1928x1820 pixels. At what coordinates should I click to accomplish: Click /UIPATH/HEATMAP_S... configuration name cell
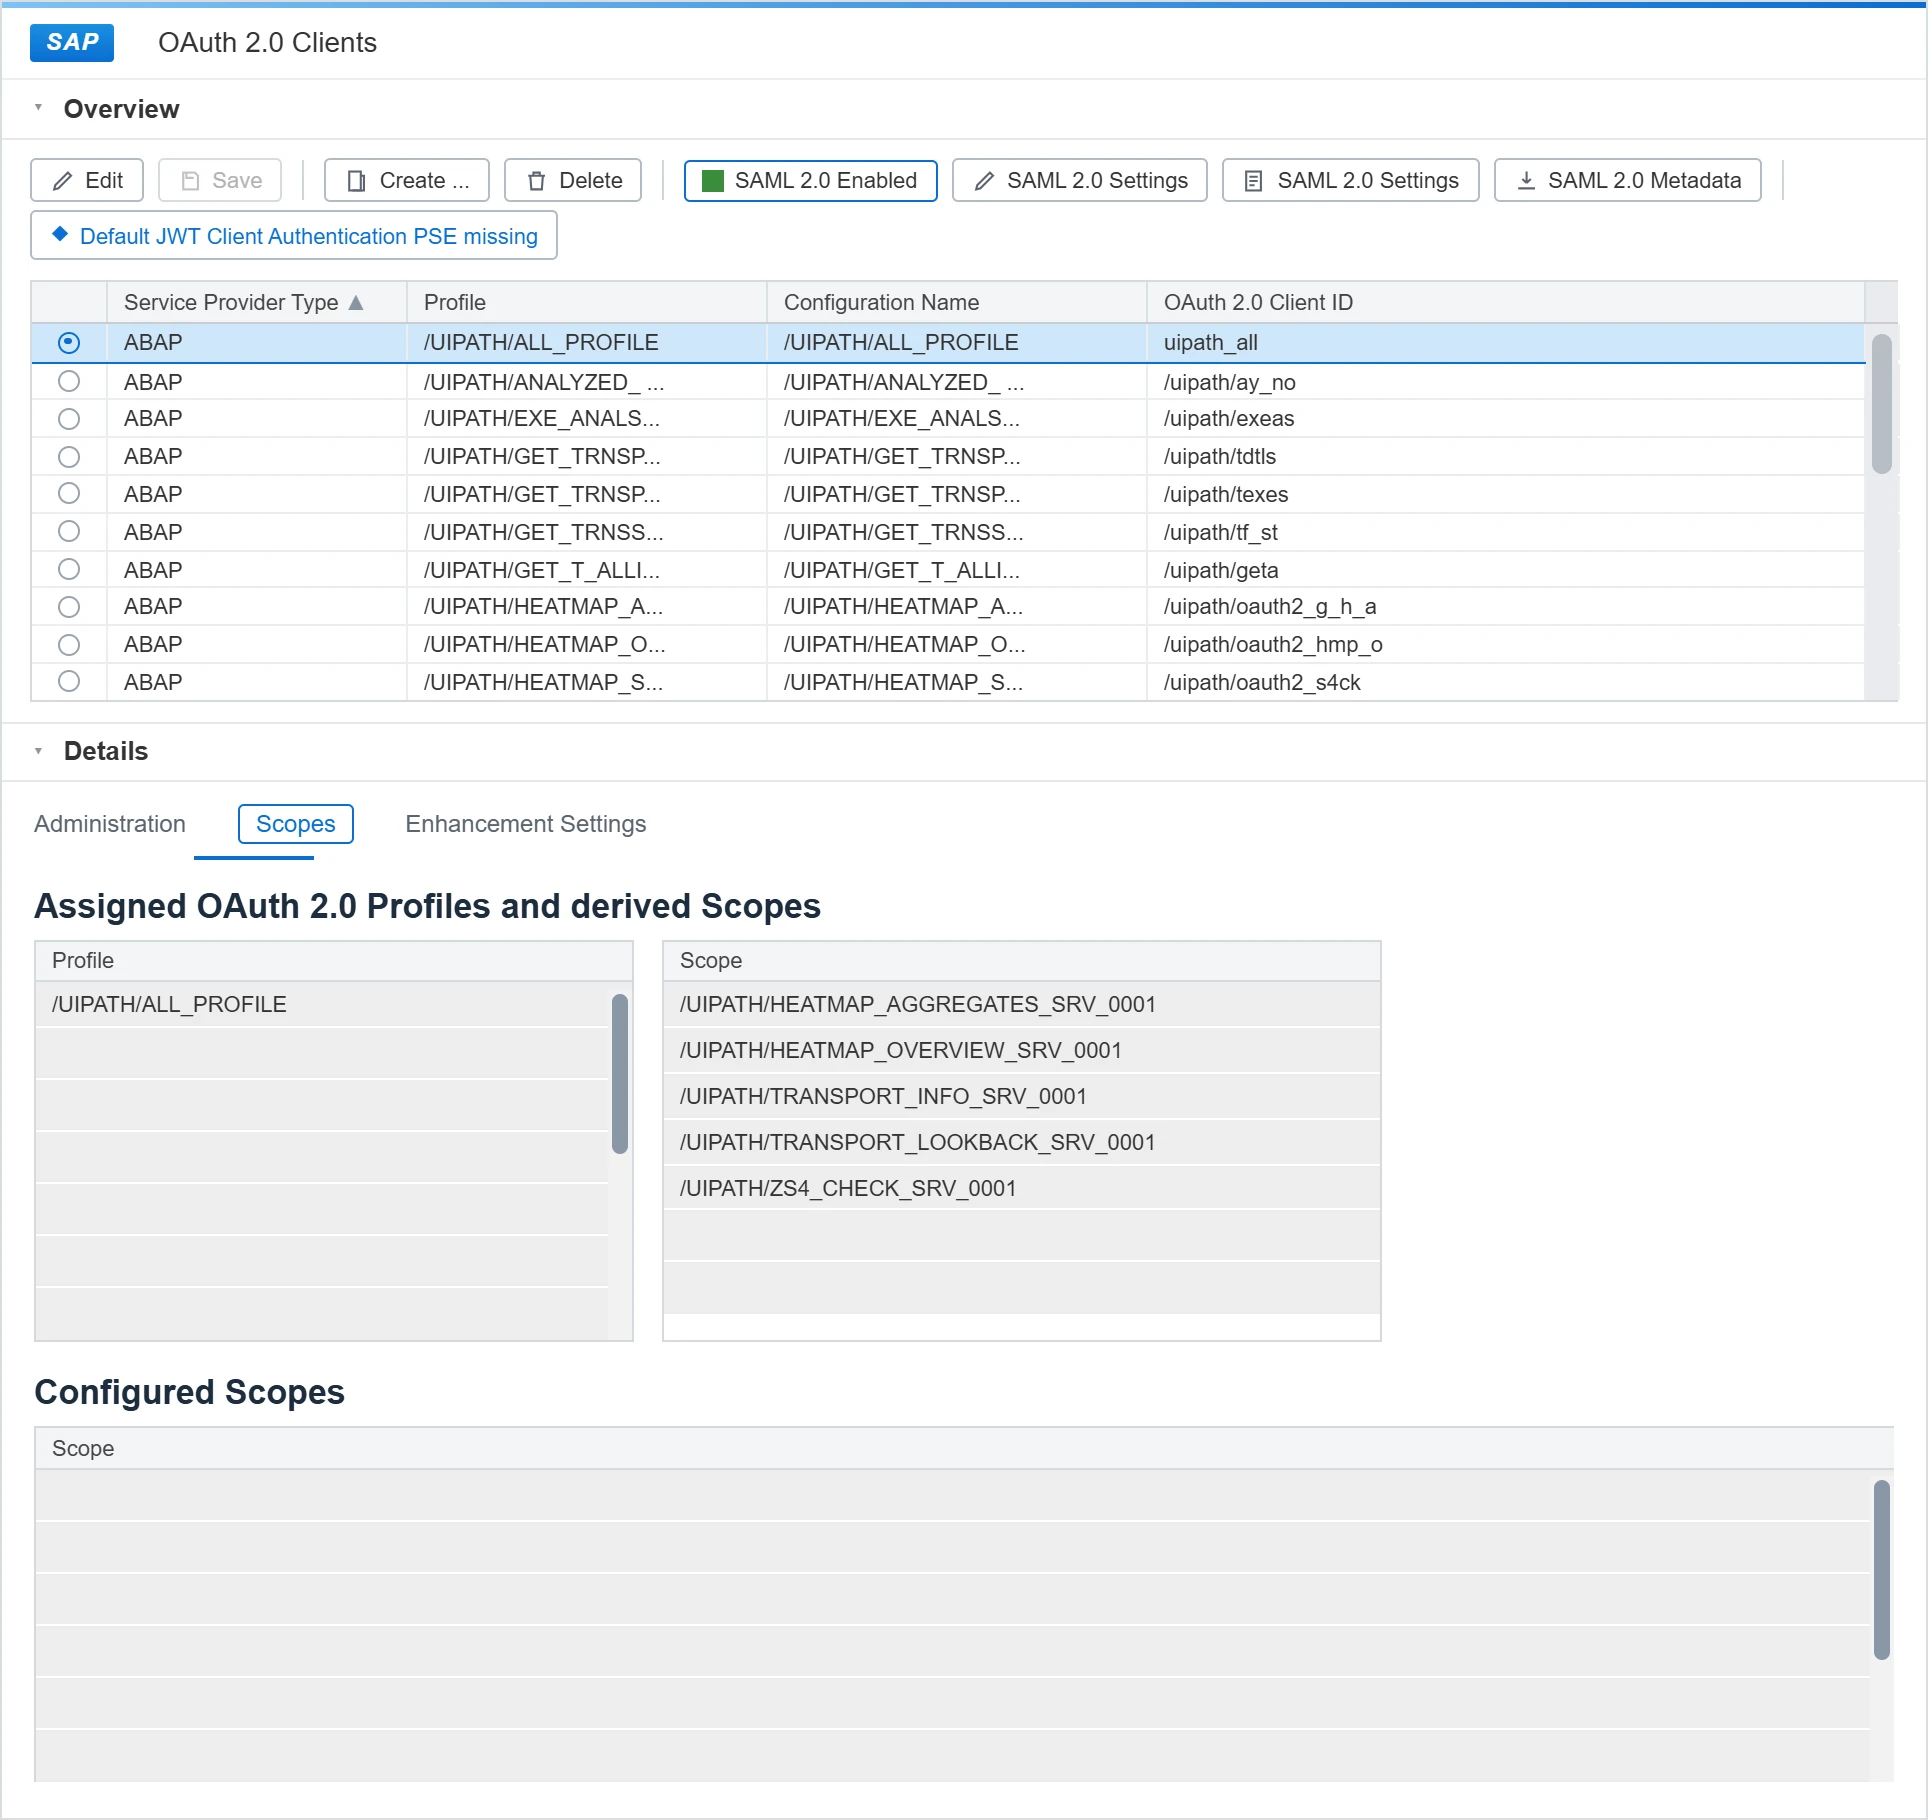tap(957, 681)
